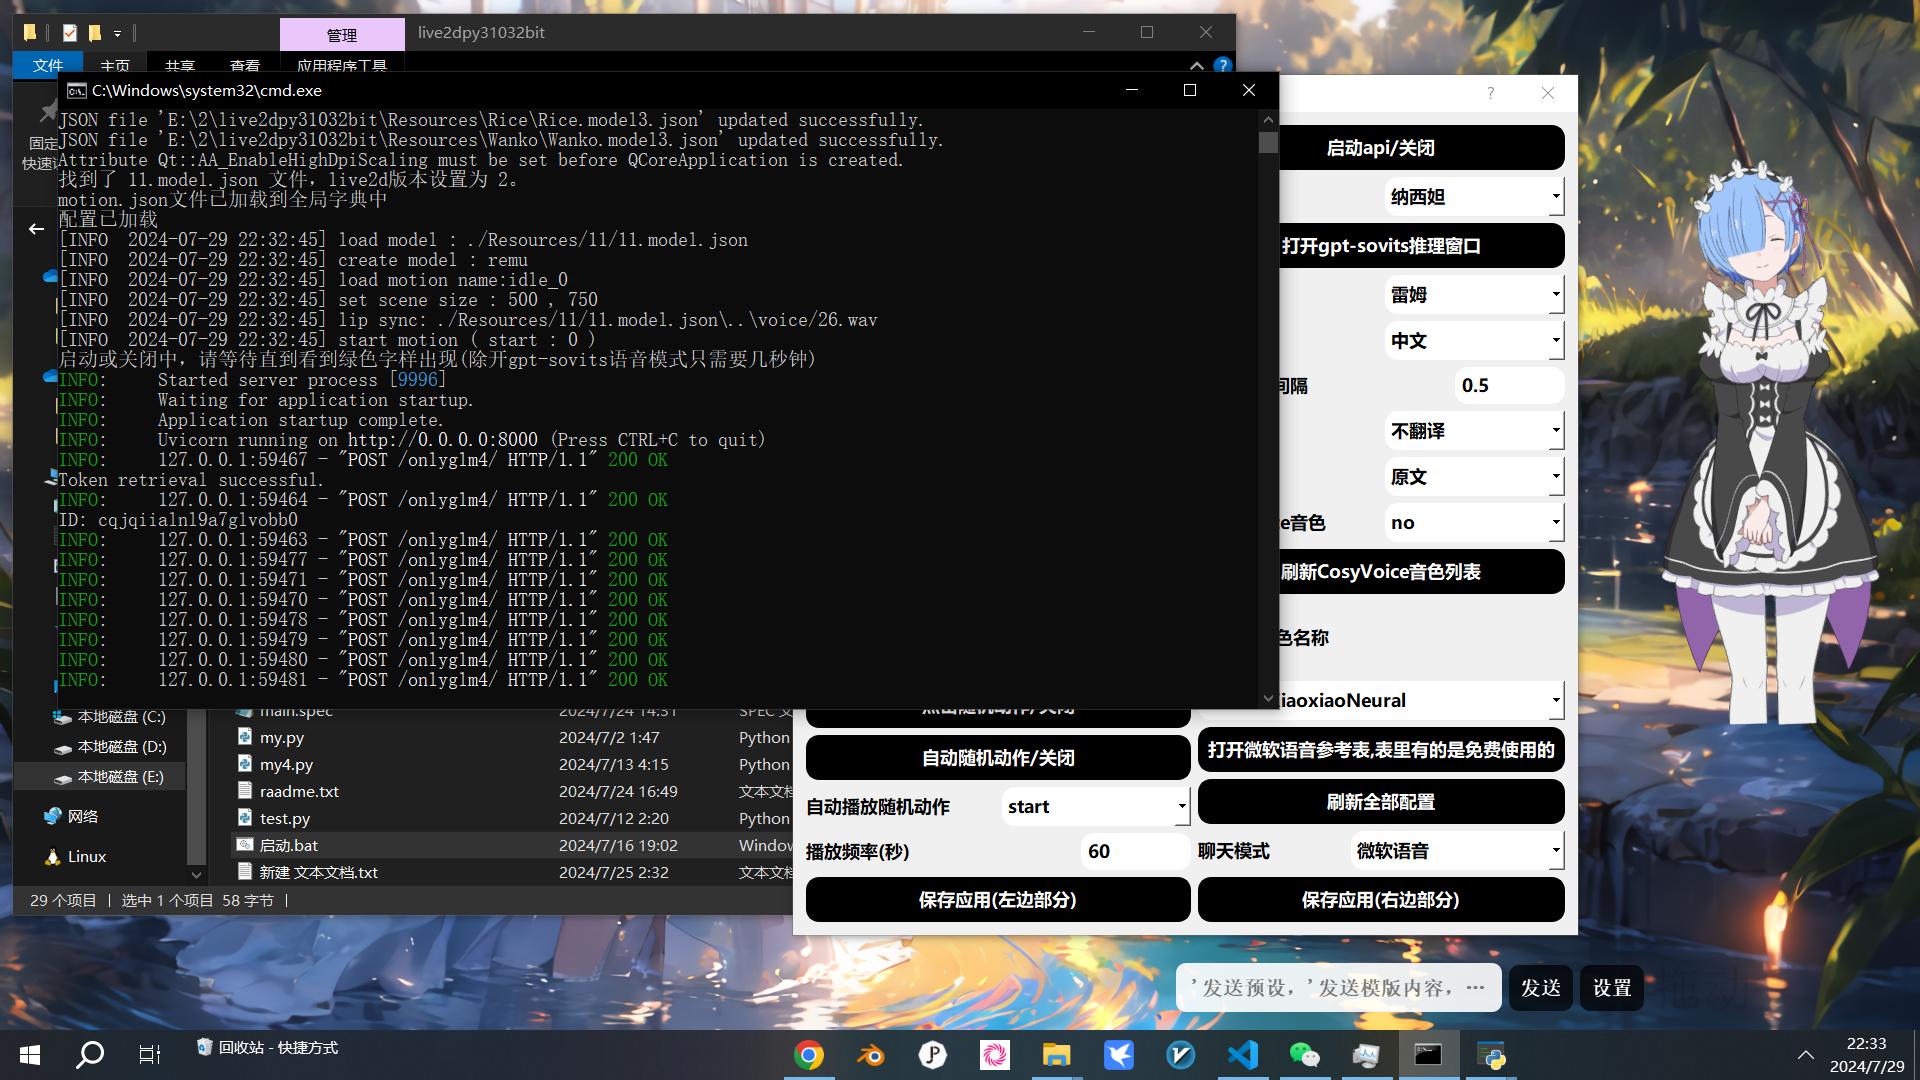Open the 雷姆 character dropdown
The width and height of the screenshot is (1920, 1080).
[1474, 295]
